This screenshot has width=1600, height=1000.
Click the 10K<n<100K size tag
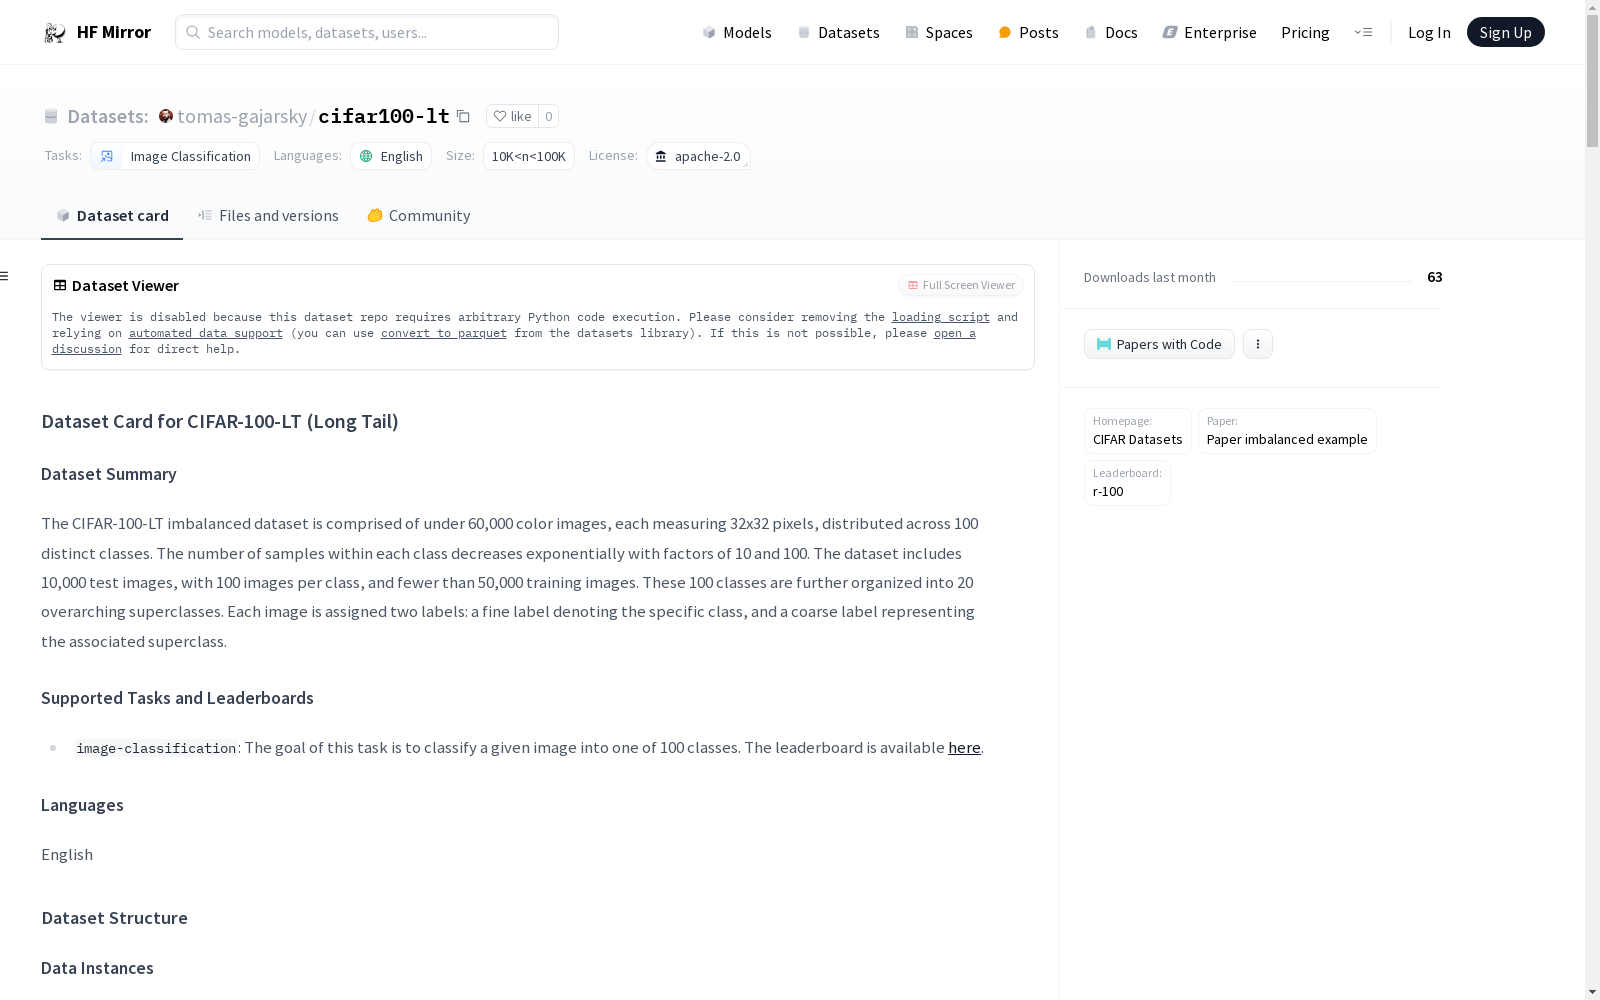(x=529, y=156)
